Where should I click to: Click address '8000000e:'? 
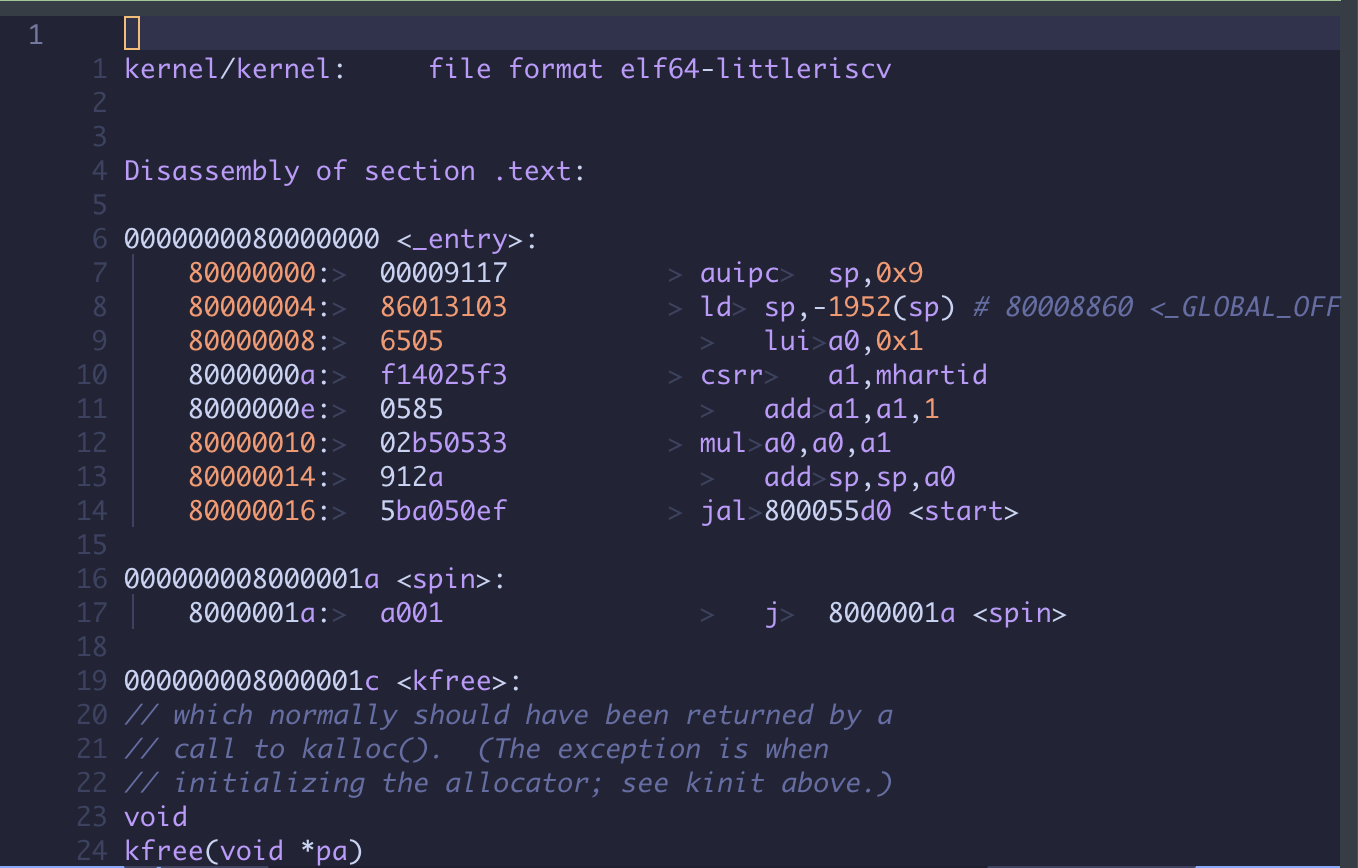(x=260, y=409)
